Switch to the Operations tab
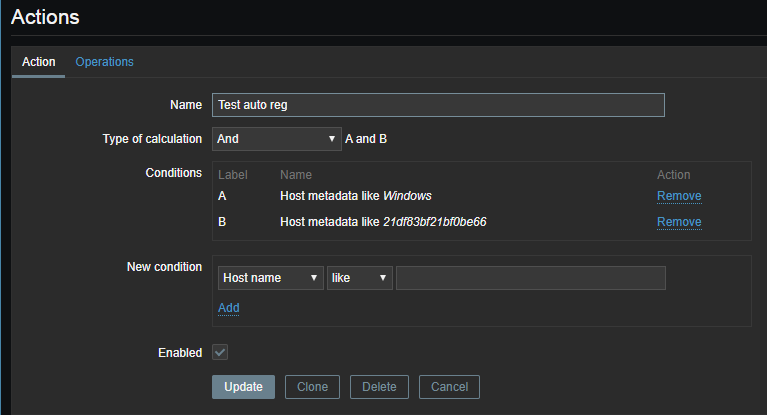 [104, 62]
